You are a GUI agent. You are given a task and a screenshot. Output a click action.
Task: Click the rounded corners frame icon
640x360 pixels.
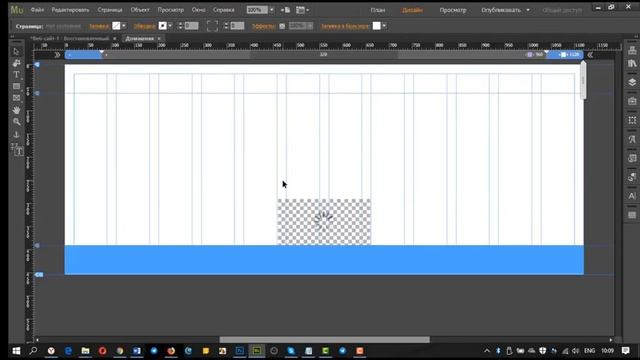coord(212,26)
